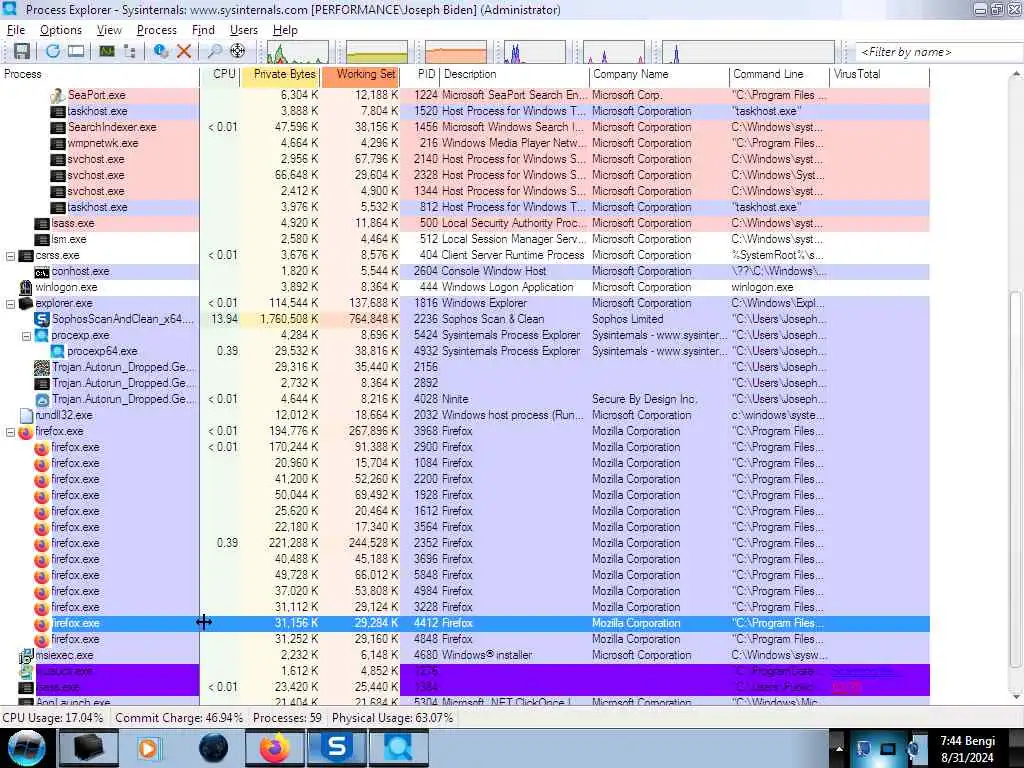The width and height of the screenshot is (1024, 768).
Task: Click the Firefox taskbar icon
Action: coord(275,748)
